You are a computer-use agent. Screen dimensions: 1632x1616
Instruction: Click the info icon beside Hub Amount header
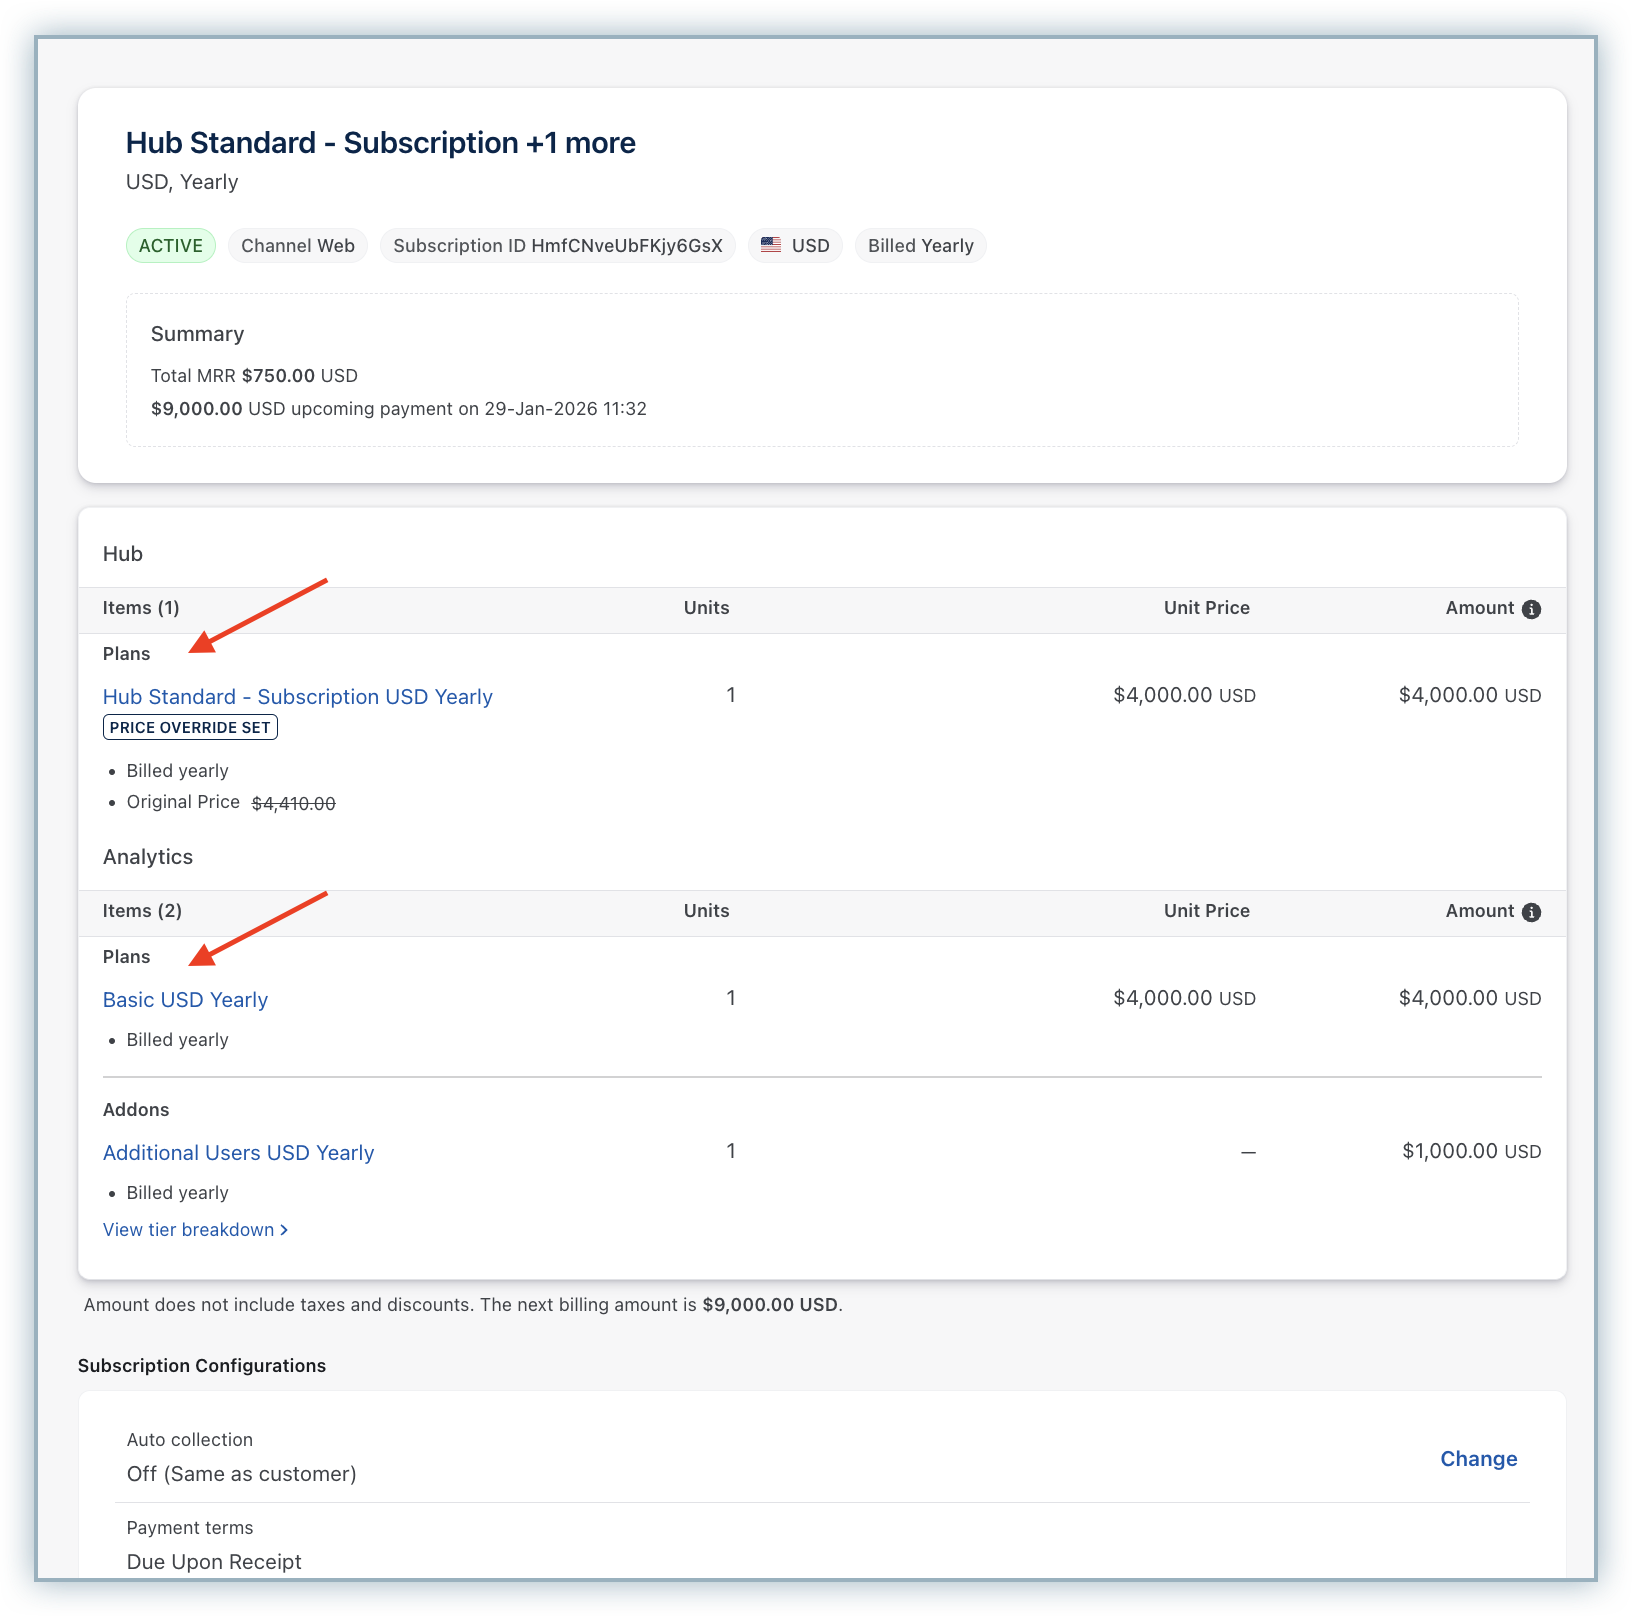coord(1531,609)
